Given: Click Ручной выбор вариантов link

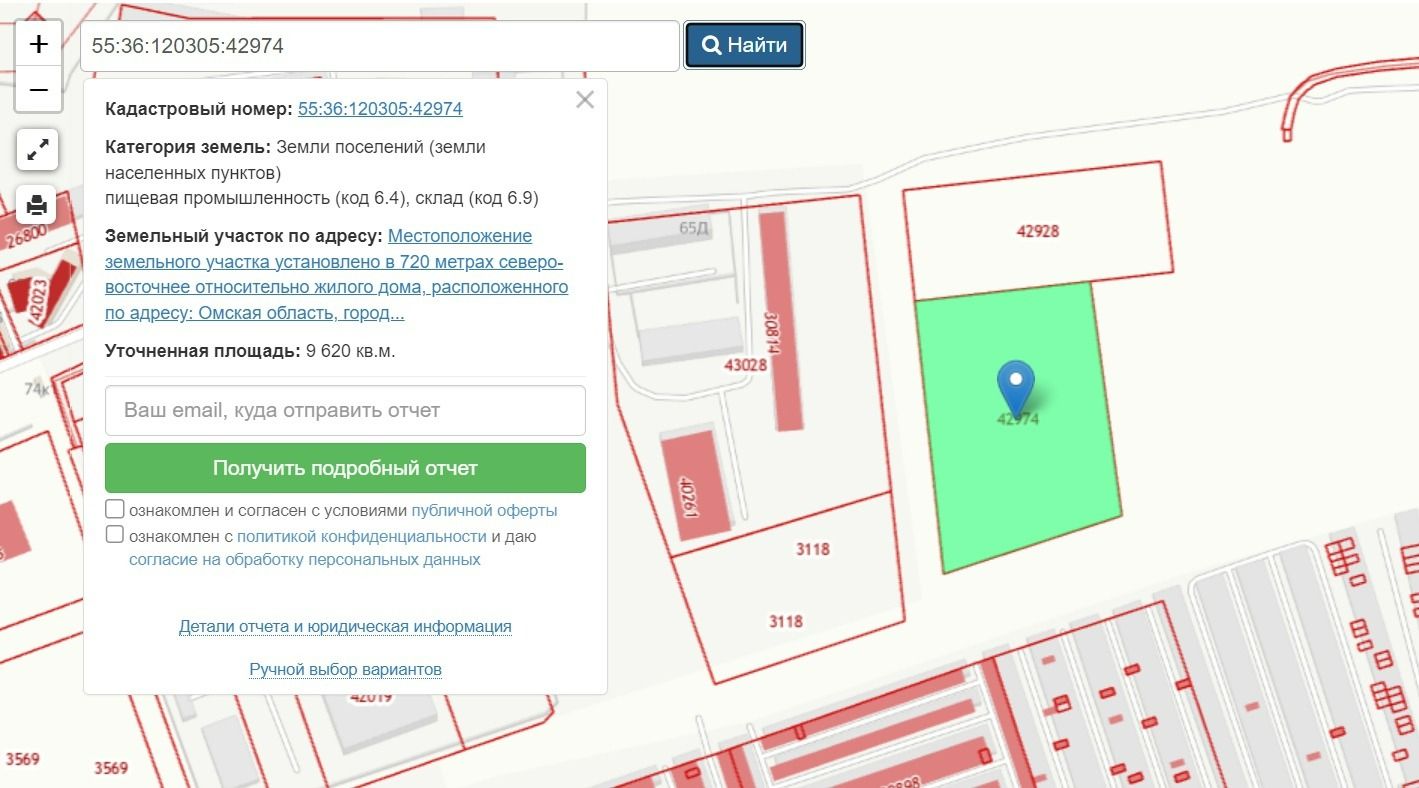Looking at the screenshot, I should 345,669.
